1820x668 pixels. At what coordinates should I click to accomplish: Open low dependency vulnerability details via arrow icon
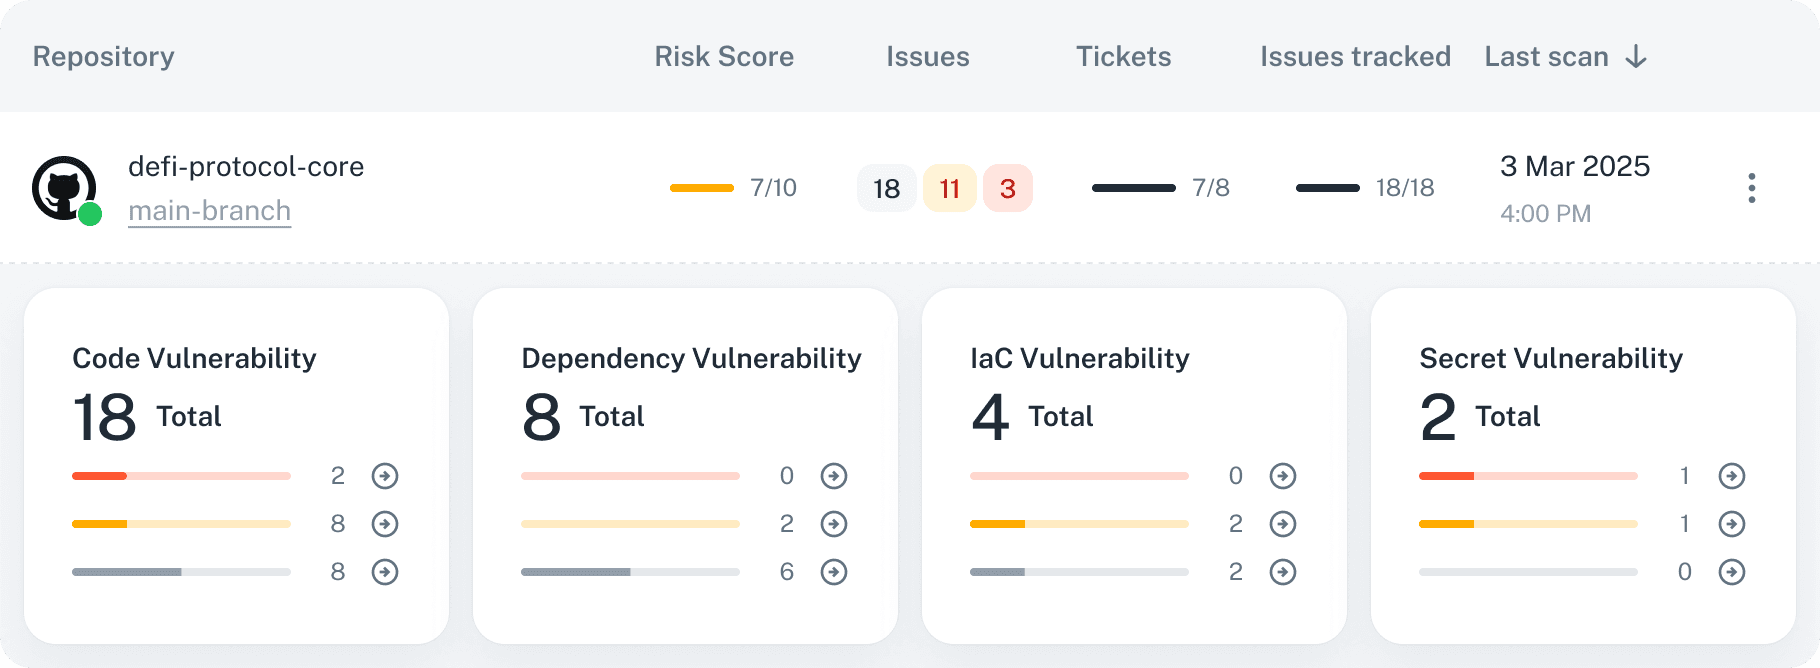coord(835,571)
